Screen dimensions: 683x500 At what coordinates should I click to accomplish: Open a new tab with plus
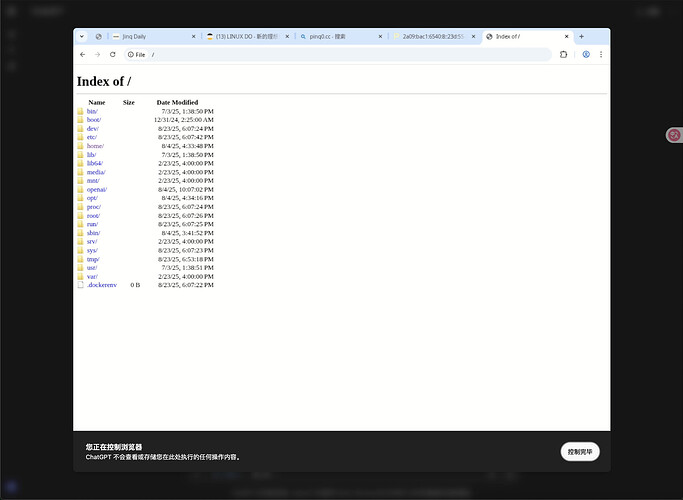pyautogui.click(x=582, y=37)
